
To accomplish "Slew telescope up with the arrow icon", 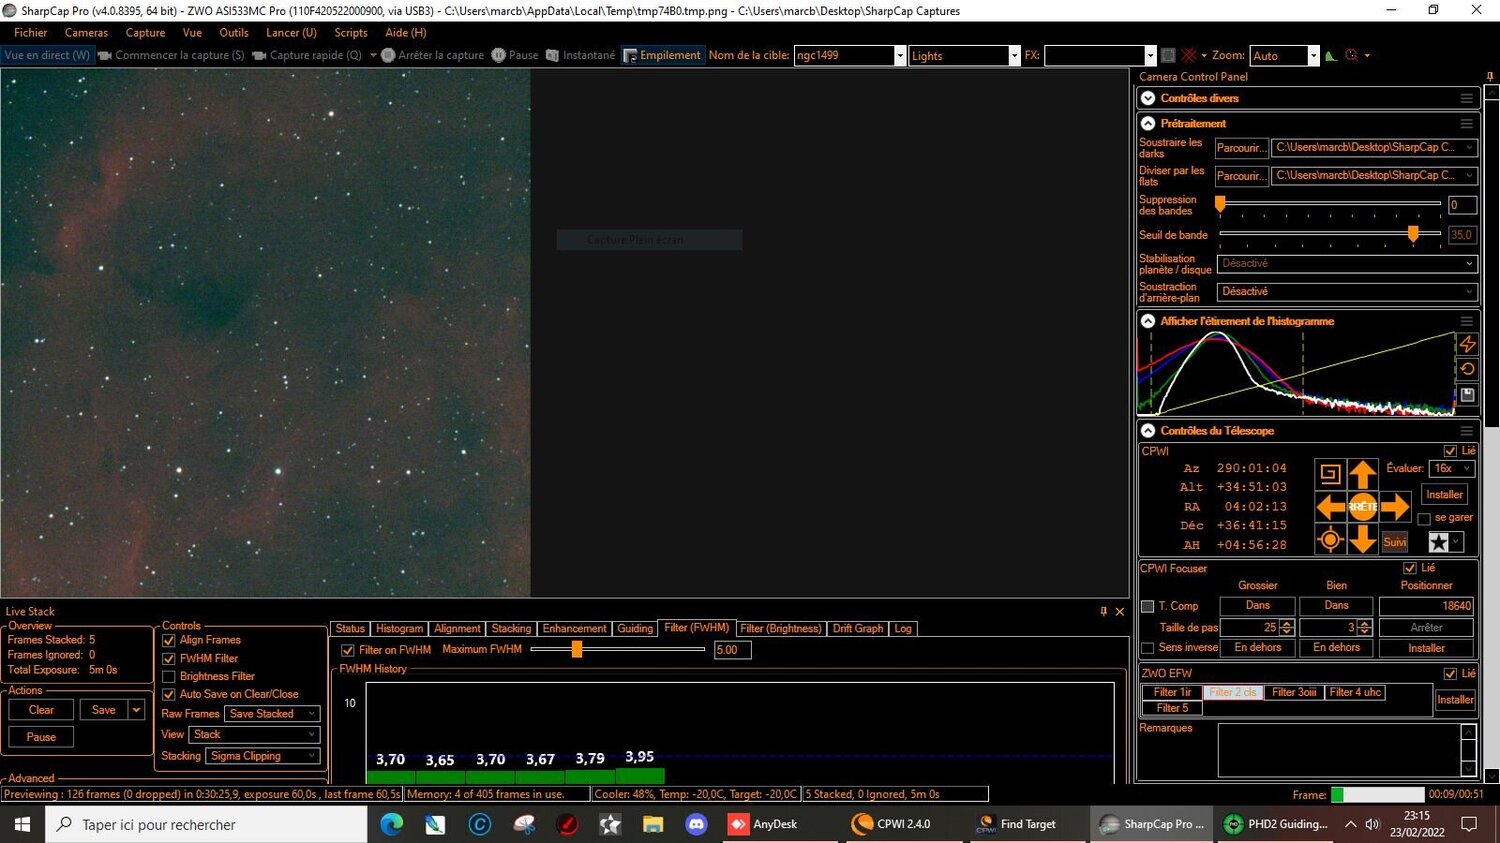I will [1363, 474].
